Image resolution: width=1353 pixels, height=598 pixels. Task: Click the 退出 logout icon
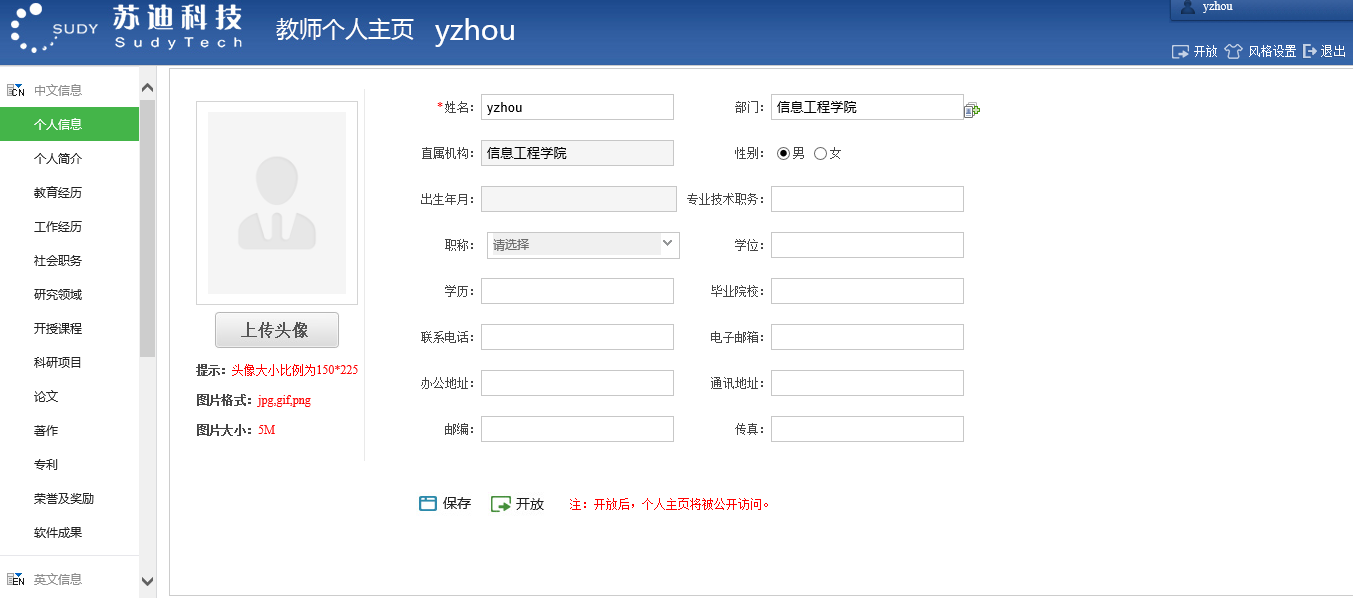click(x=1310, y=51)
